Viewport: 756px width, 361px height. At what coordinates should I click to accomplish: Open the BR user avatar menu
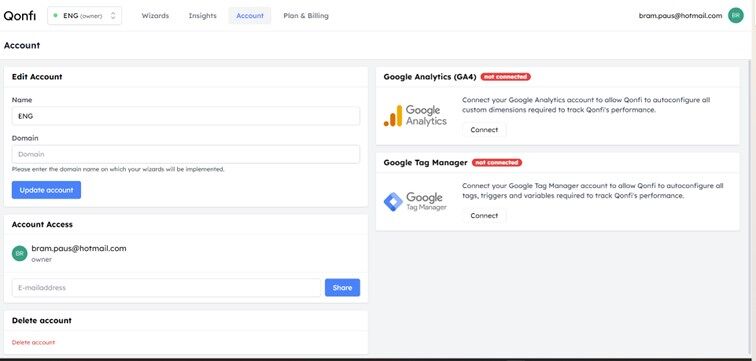[x=736, y=15]
